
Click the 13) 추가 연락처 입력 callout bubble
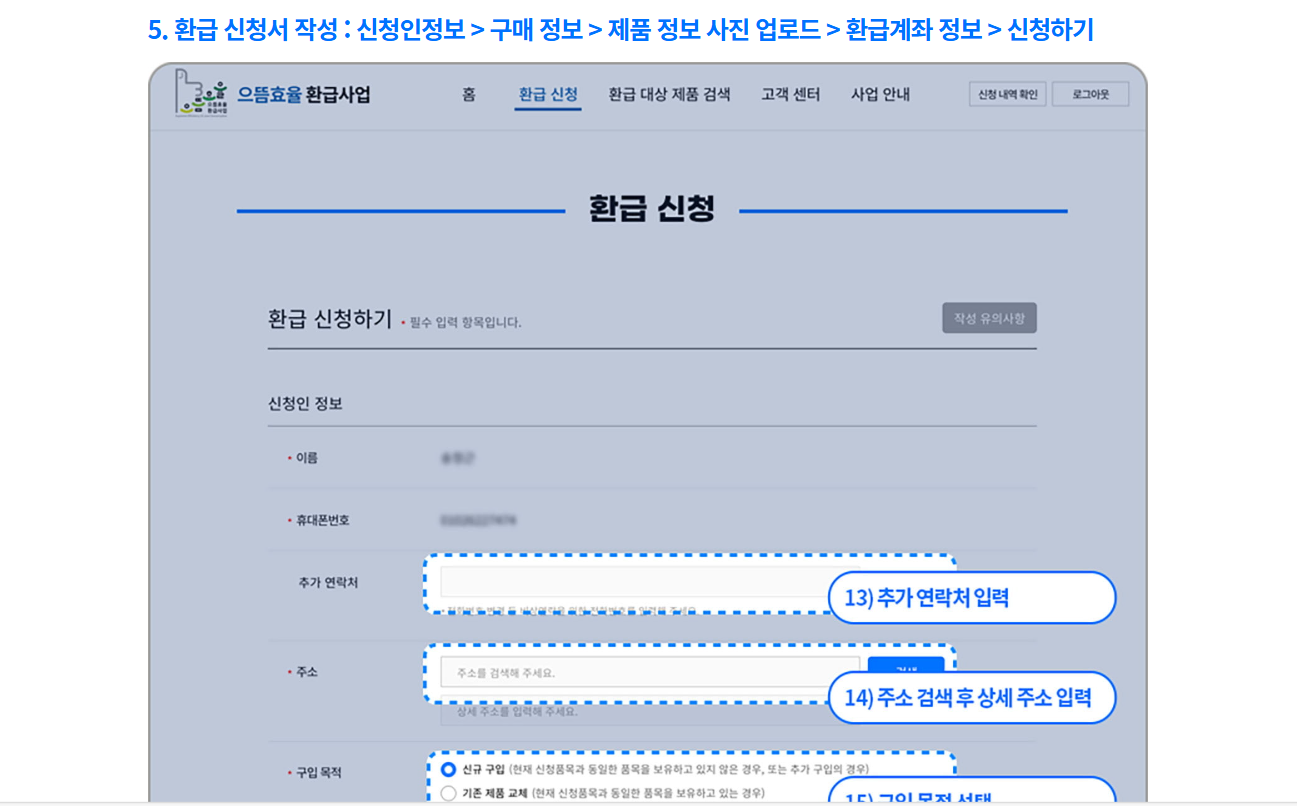click(x=971, y=597)
